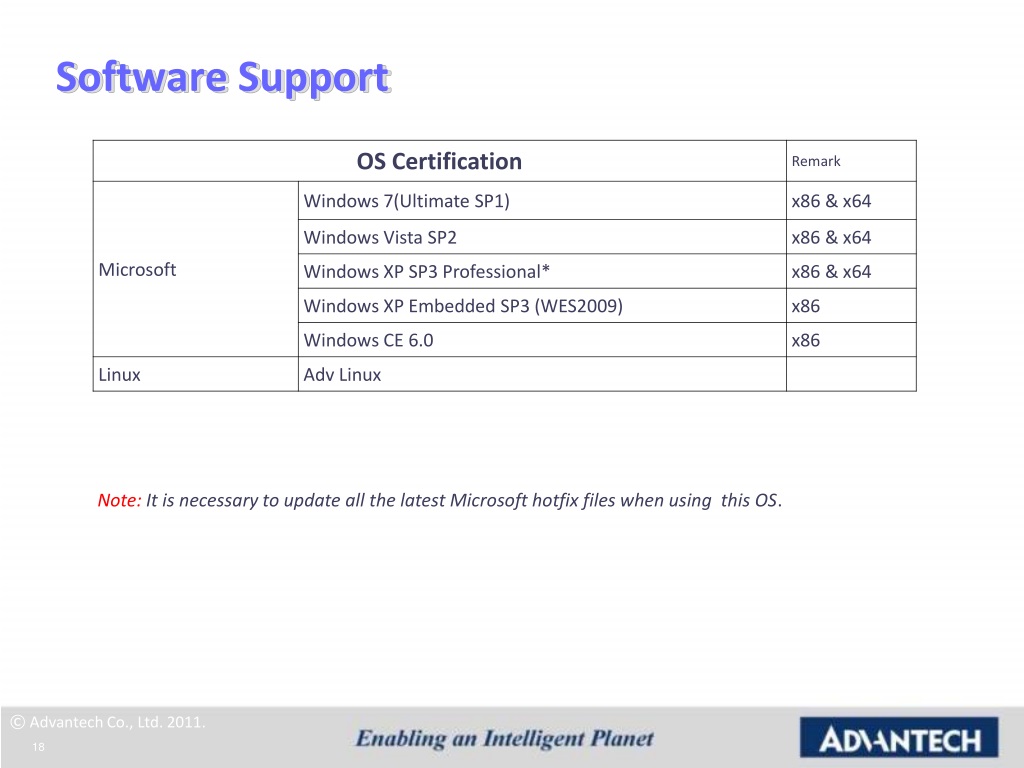
Task: Click the Enabling an Intelligent Planet slogan
Action: [504, 739]
